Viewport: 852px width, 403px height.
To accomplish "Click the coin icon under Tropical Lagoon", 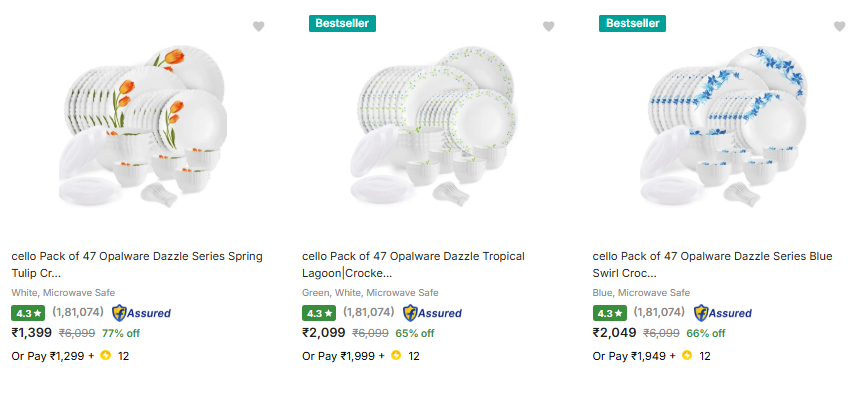I will (x=396, y=355).
